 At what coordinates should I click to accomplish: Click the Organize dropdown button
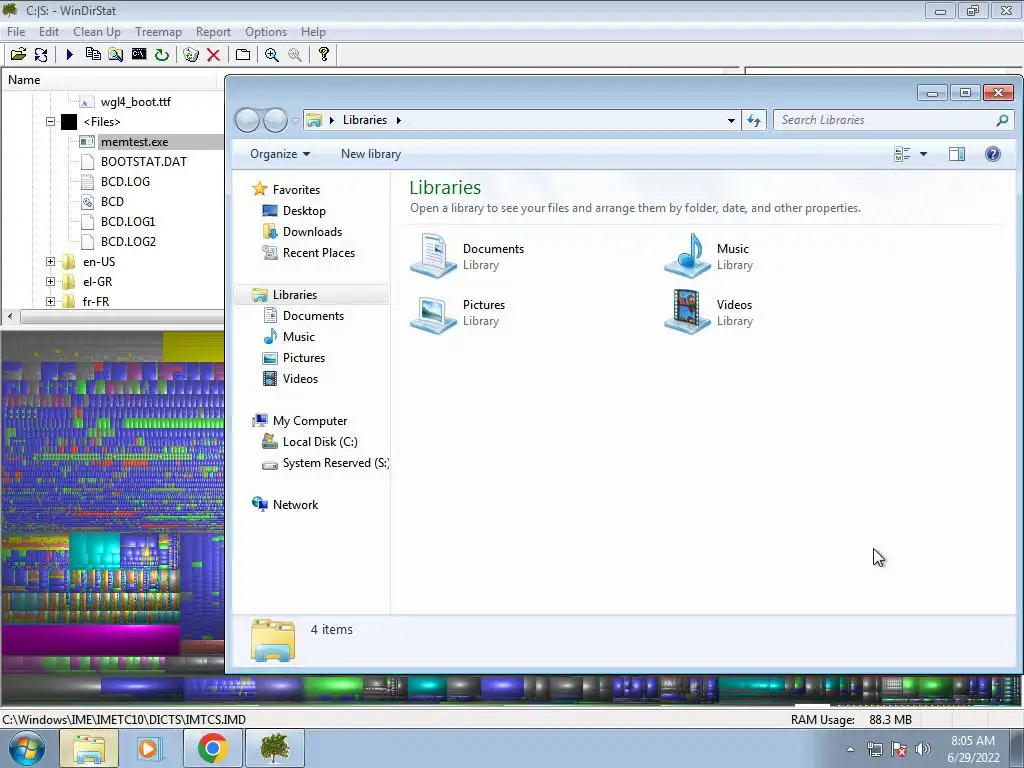click(x=280, y=154)
